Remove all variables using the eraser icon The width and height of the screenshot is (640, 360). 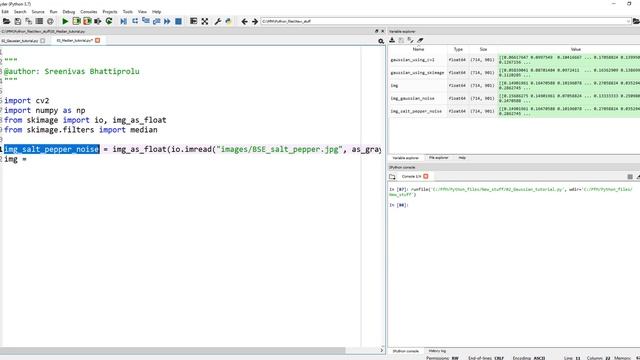[420, 40]
